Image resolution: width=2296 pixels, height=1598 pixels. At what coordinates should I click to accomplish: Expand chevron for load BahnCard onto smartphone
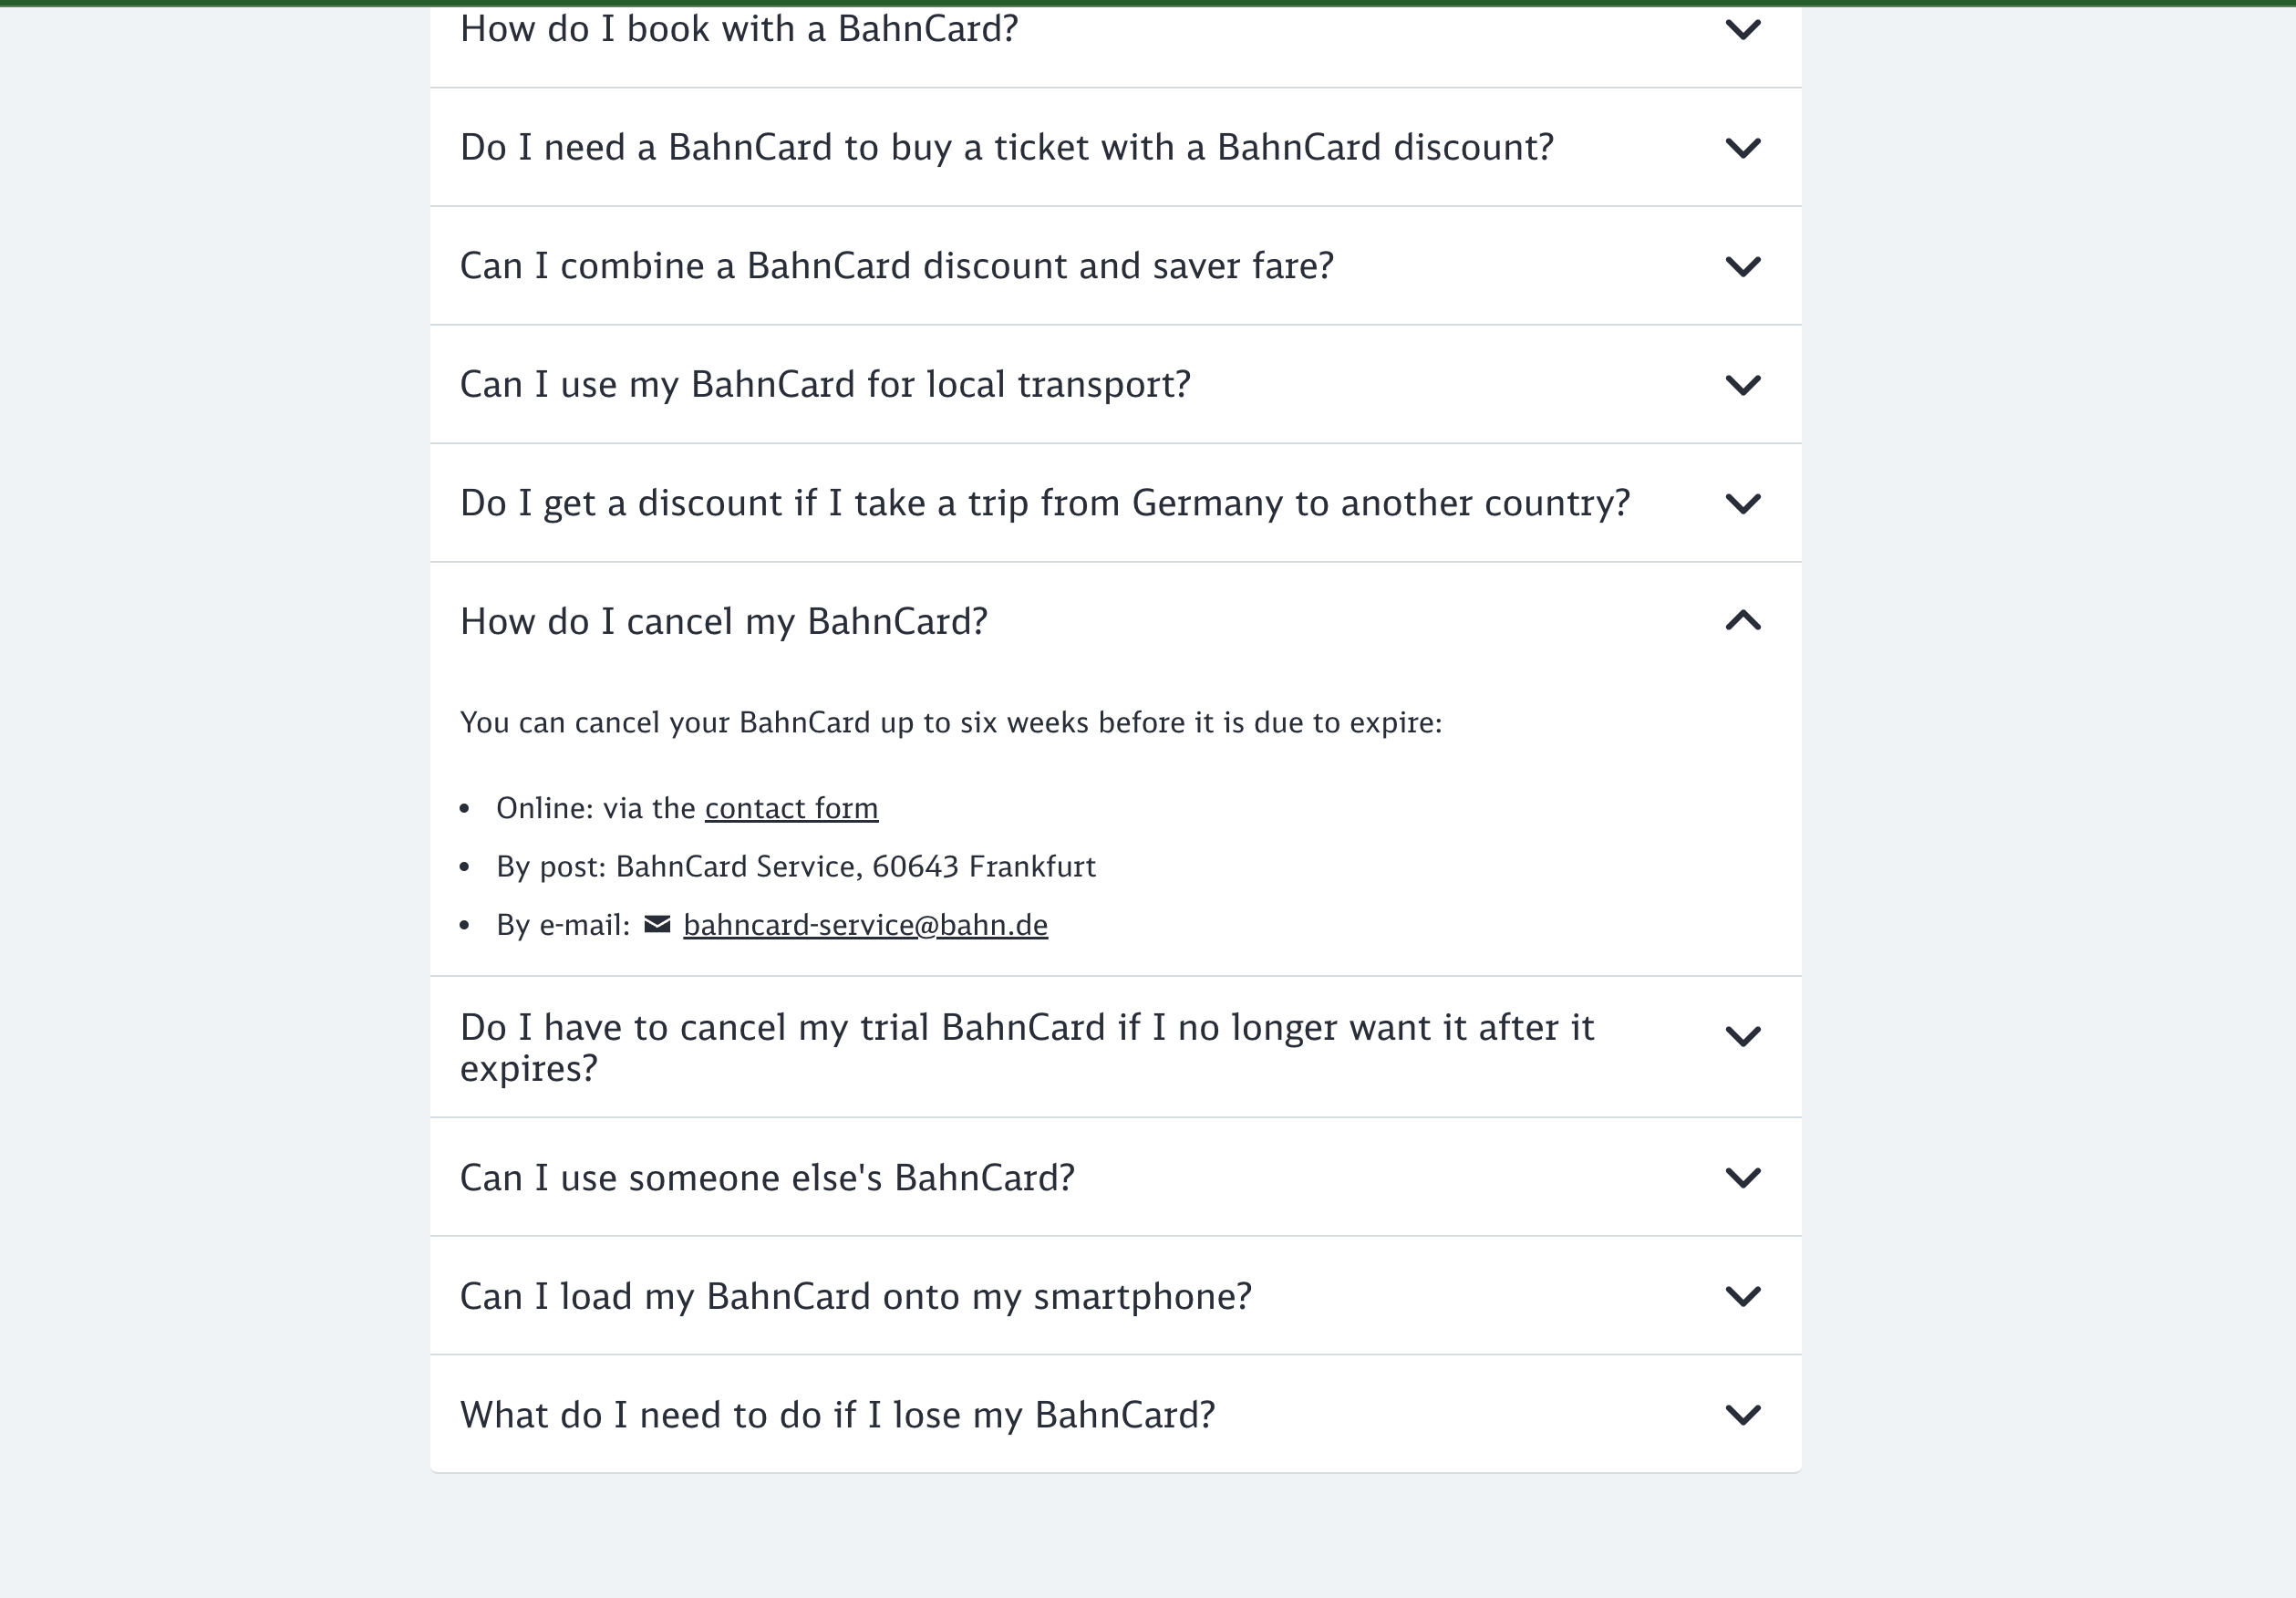1742,1297
